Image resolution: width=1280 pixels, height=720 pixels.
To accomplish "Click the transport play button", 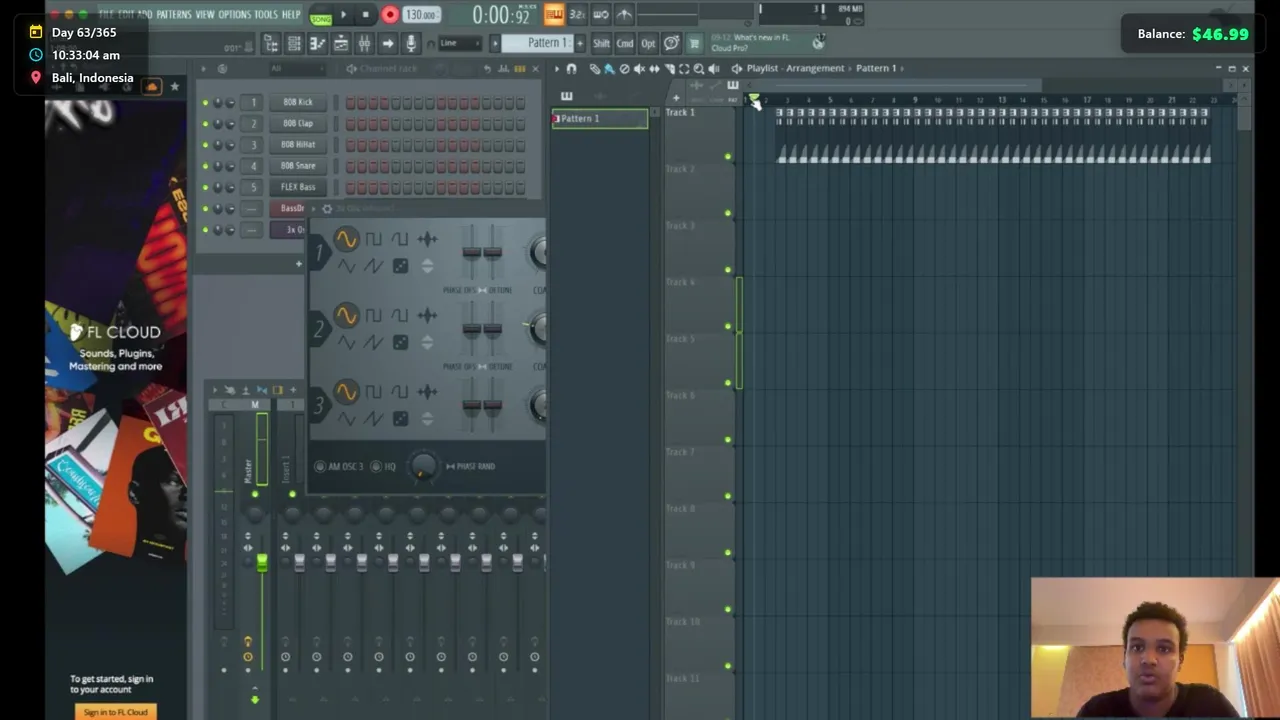I will tap(343, 15).
